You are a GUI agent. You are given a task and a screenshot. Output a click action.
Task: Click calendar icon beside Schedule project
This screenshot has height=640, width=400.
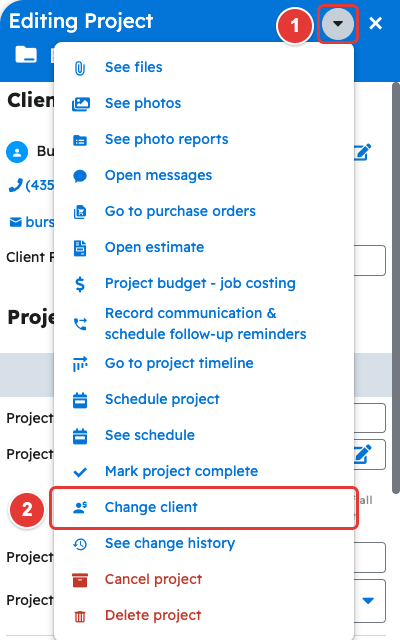point(80,400)
